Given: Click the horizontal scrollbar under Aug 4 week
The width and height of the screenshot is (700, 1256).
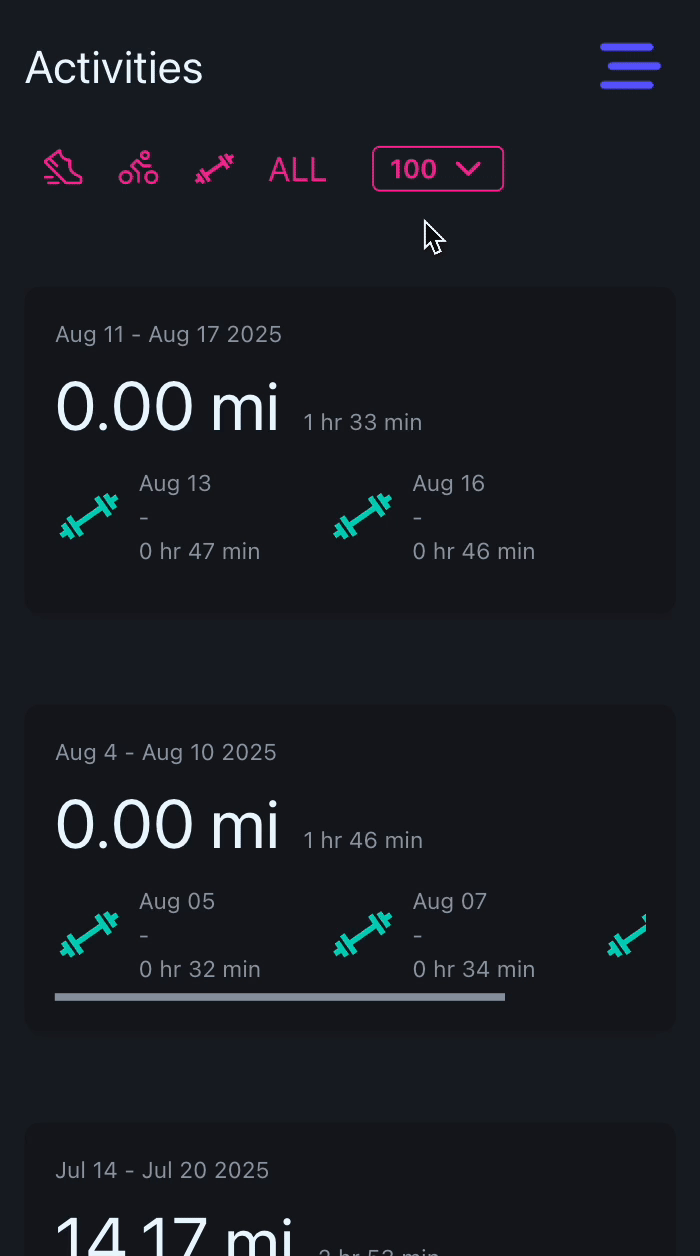Looking at the screenshot, I should 280,997.
